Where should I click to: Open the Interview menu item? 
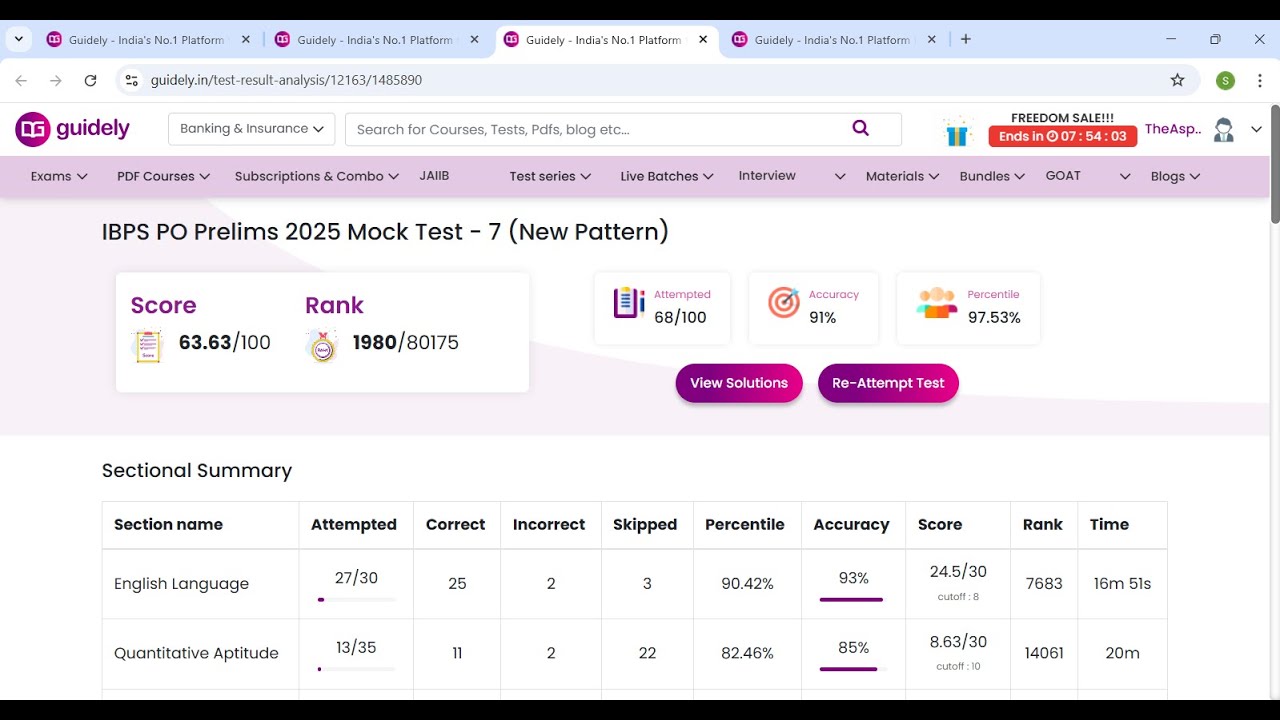[767, 176]
